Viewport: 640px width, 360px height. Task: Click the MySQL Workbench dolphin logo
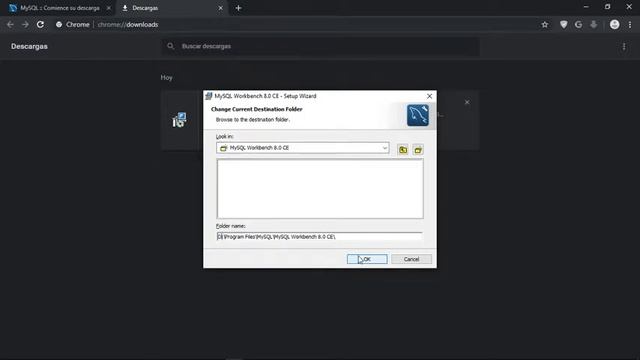pyautogui.click(x=418, y=115)
